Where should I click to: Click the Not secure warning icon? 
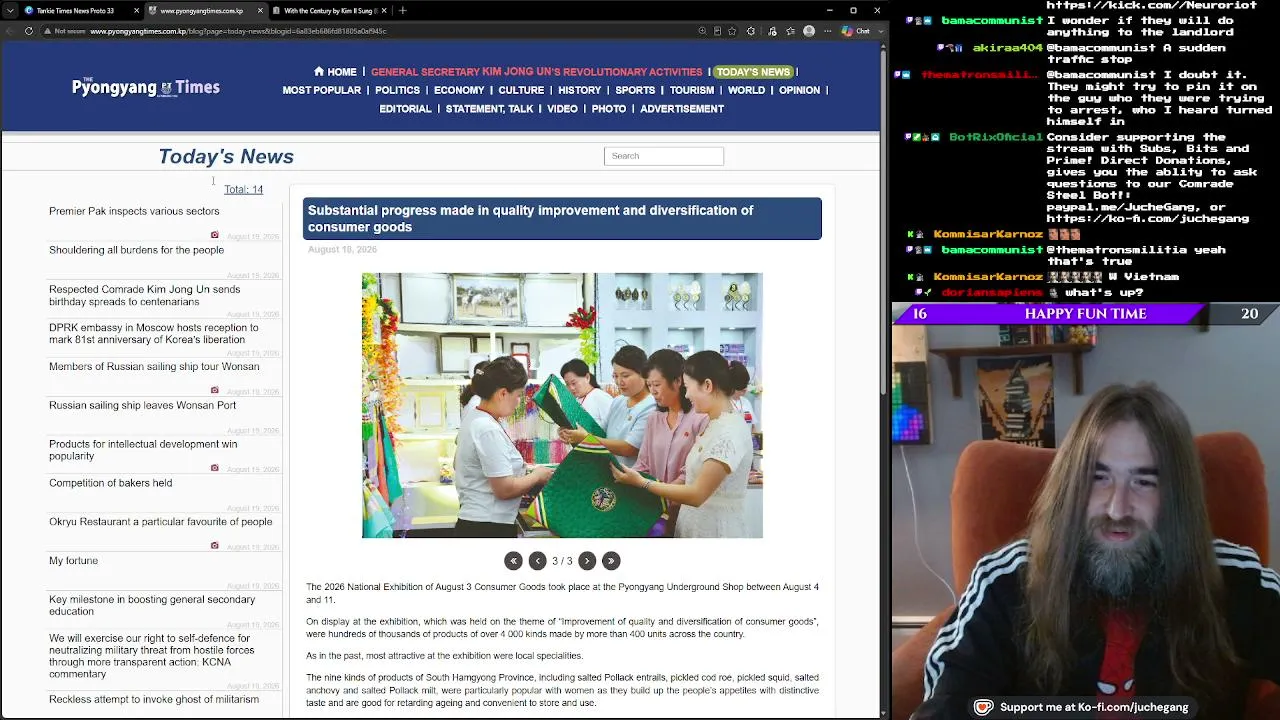point(47,31)
